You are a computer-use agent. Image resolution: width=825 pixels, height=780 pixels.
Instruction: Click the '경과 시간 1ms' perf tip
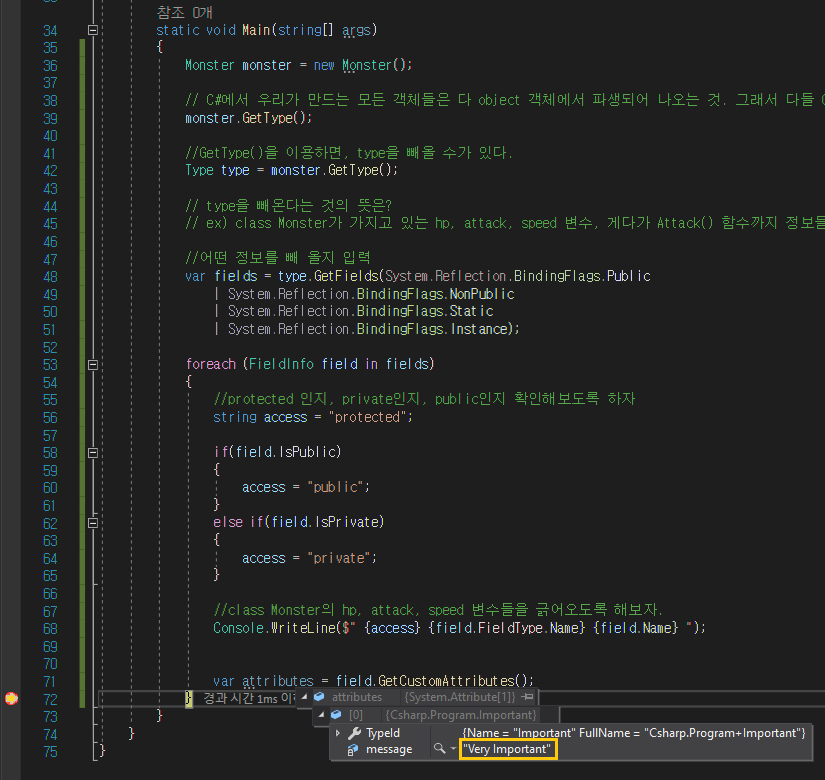pyautogui.click(x=249, y=698)
